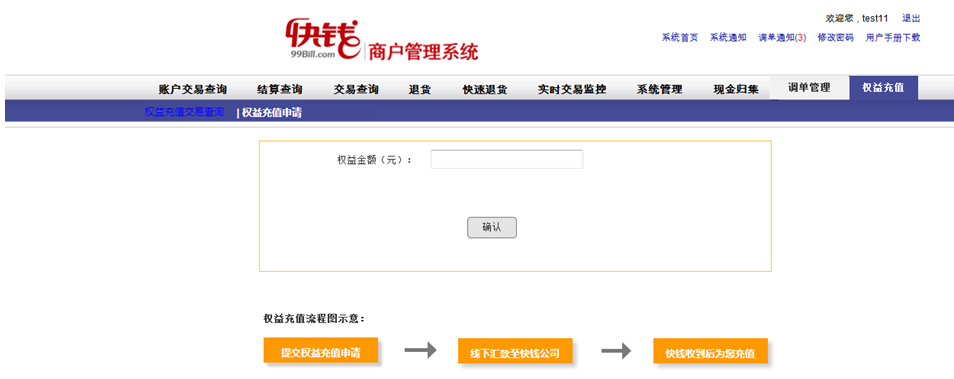This screenshot has width=954, height=379.
Task: Click the 权益充值流程图示意 heading
Action: coord(314,318)
